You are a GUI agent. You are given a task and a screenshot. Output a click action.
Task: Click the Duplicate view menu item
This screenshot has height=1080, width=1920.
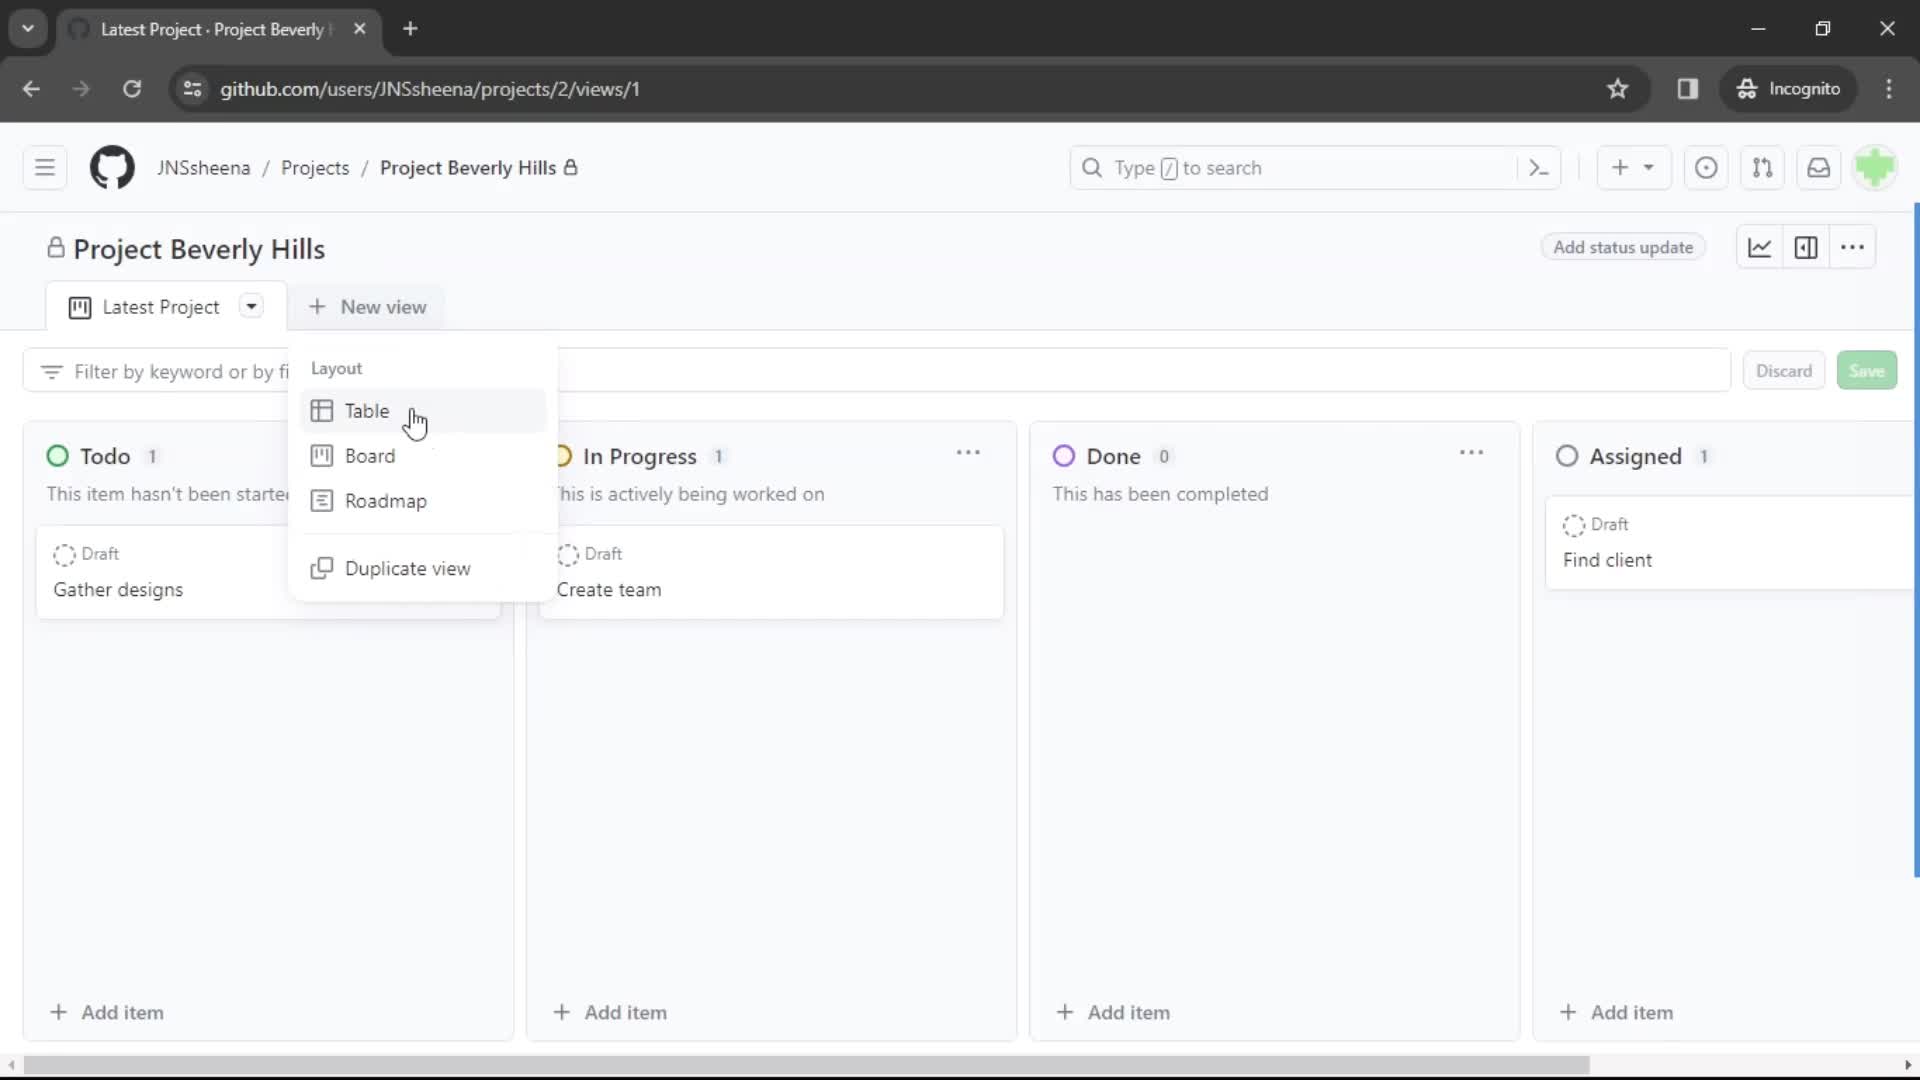(407, 567)
